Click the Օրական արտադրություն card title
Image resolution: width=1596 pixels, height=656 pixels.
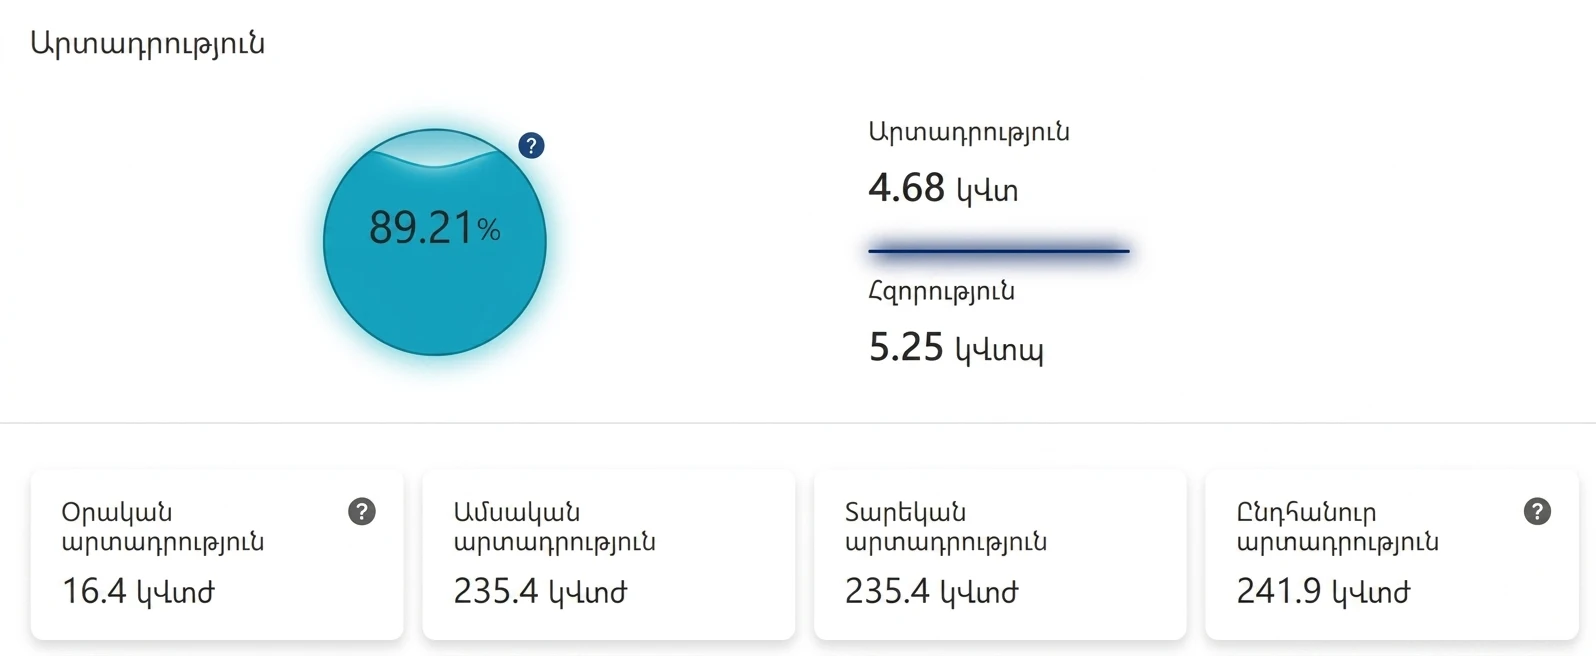(x=162, y=527)
